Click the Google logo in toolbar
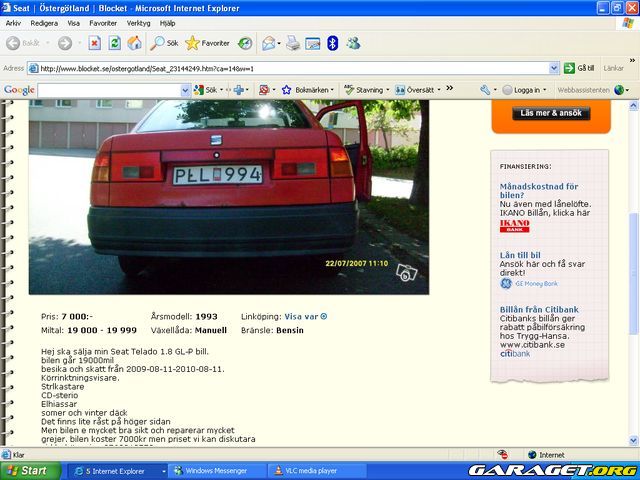 pos(19,90)
